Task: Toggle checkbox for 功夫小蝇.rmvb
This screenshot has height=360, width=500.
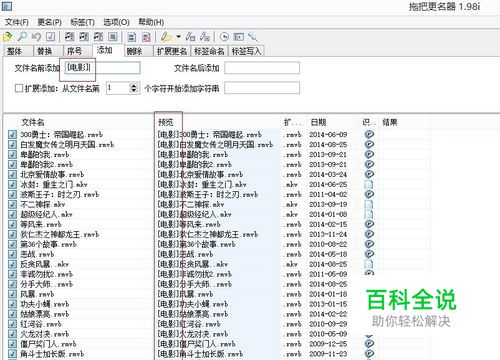Action: click(x=12, y=304)
